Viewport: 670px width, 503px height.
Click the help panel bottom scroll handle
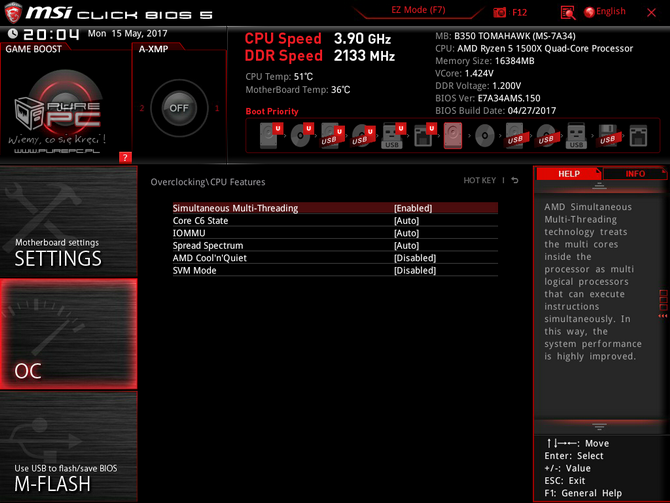click(x=599, y=427)
